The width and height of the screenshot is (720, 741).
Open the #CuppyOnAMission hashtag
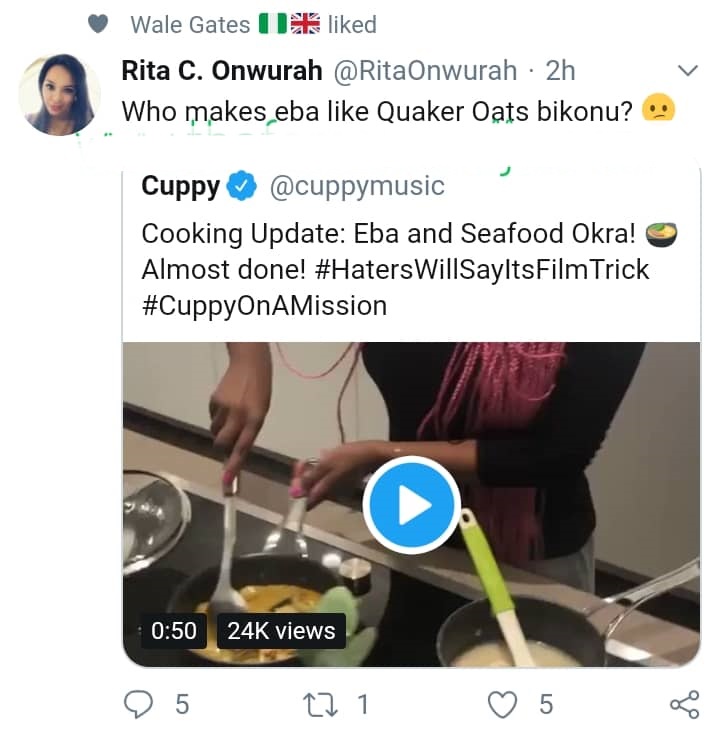(x=264, y=305)
